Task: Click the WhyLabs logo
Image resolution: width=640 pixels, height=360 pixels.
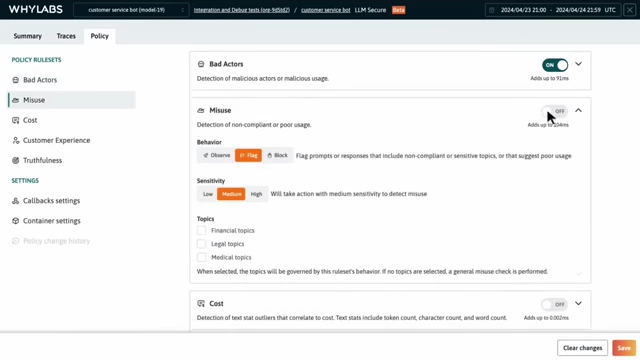Action: [x=36, y=9]
